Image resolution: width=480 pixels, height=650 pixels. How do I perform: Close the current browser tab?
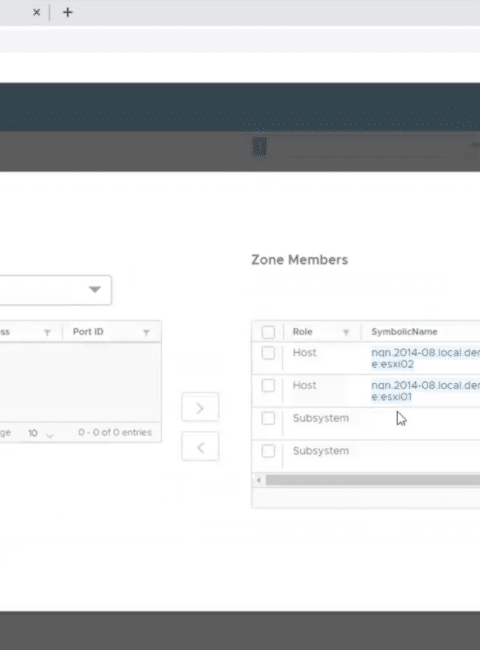pyautogui.click(x=36, y=12)
